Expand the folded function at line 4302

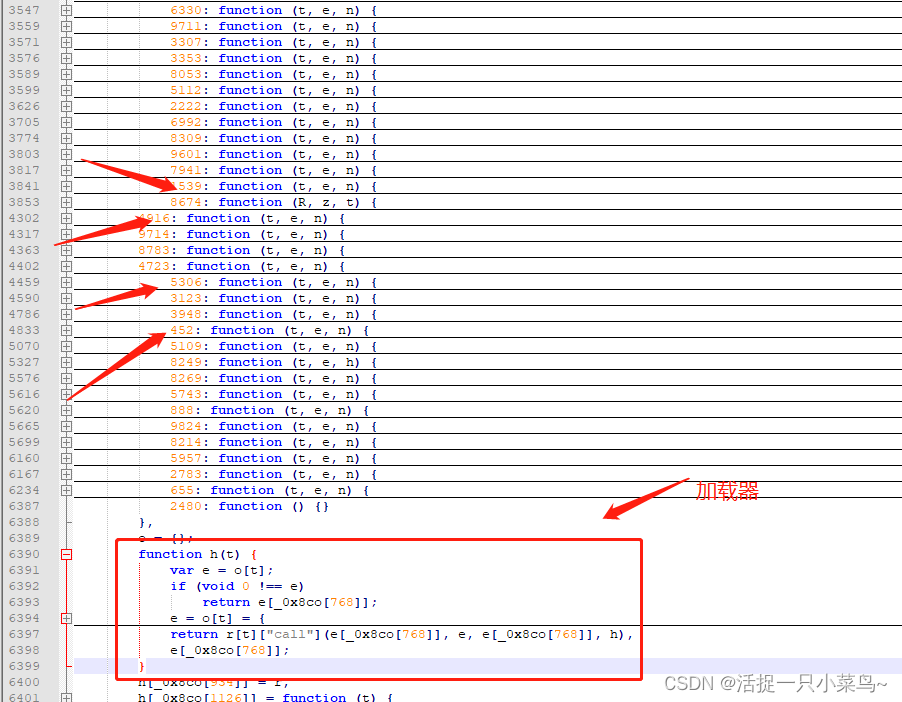[66, 218]
